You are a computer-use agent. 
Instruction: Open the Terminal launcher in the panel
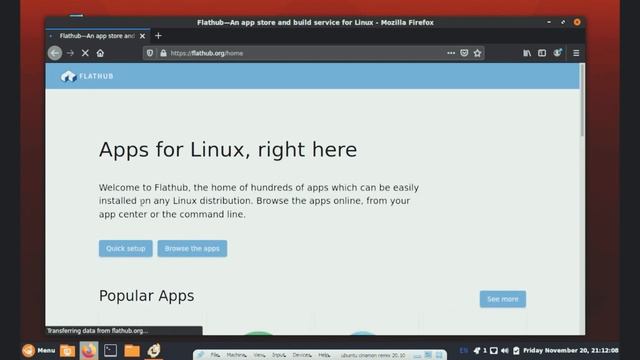[x=110, y=351]
